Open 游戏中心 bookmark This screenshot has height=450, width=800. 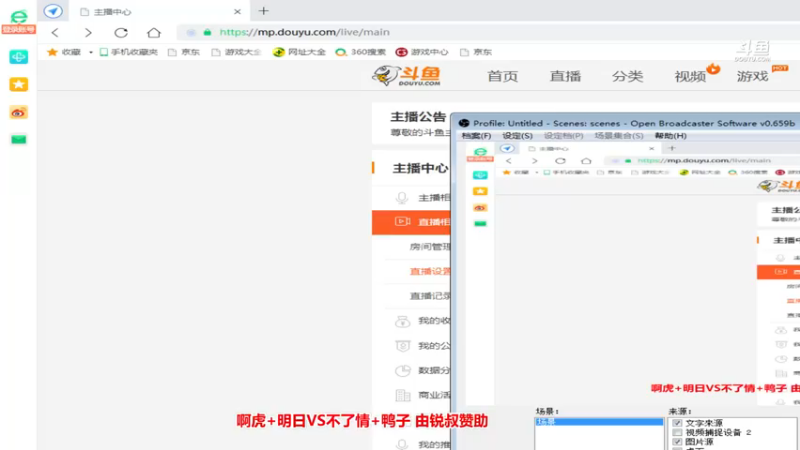[422, 52]
